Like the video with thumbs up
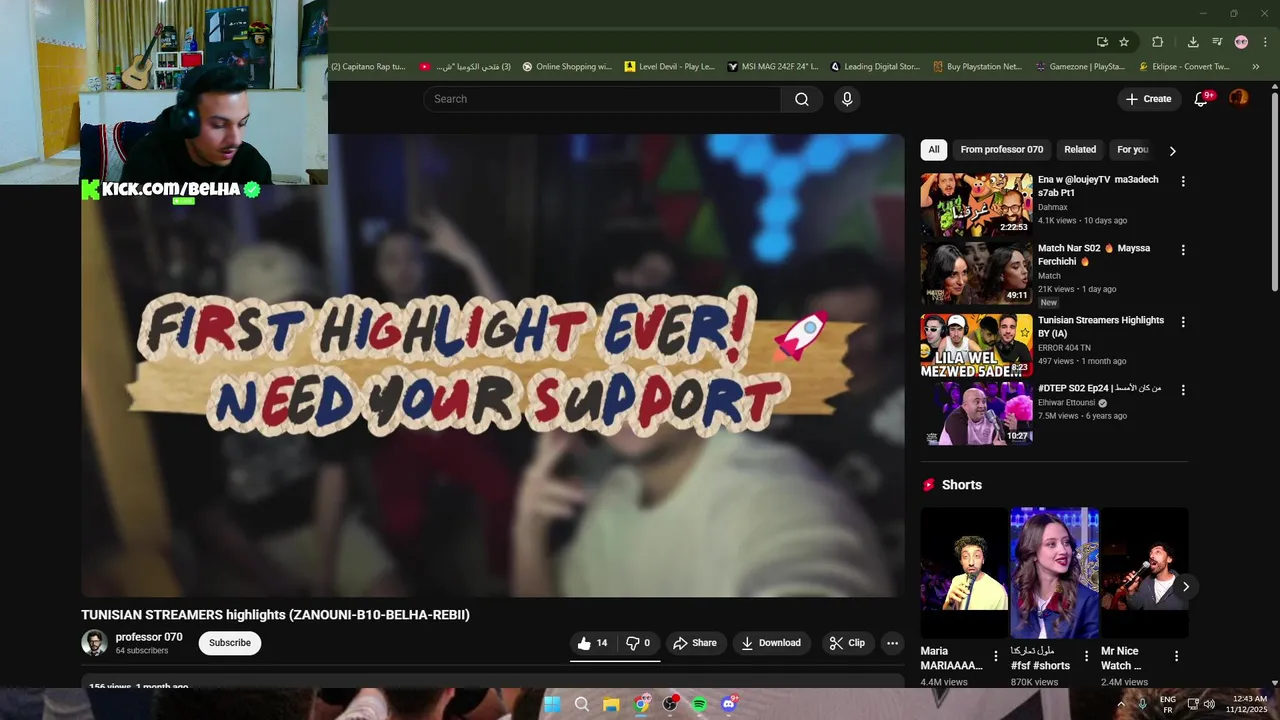This screenshot has height=720, width=1280. 595,643
